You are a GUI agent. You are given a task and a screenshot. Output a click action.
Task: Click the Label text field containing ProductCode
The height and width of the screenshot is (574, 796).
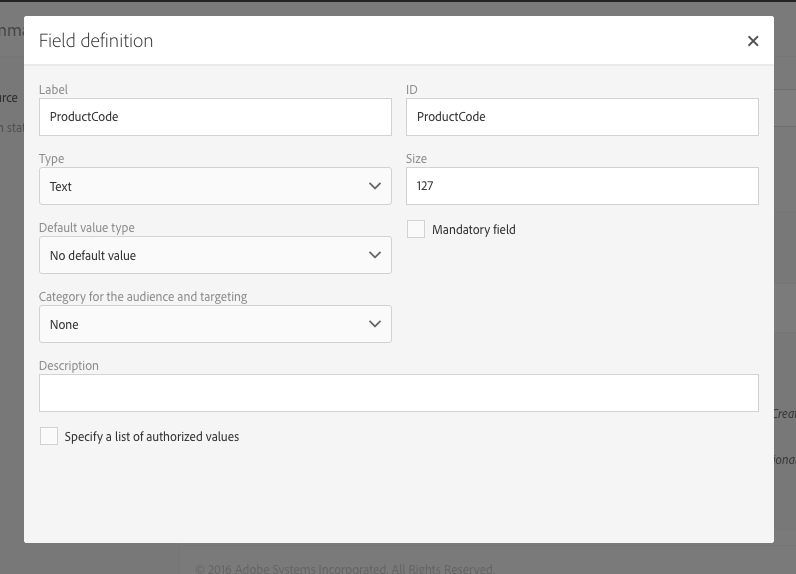(x=214, y=117)
